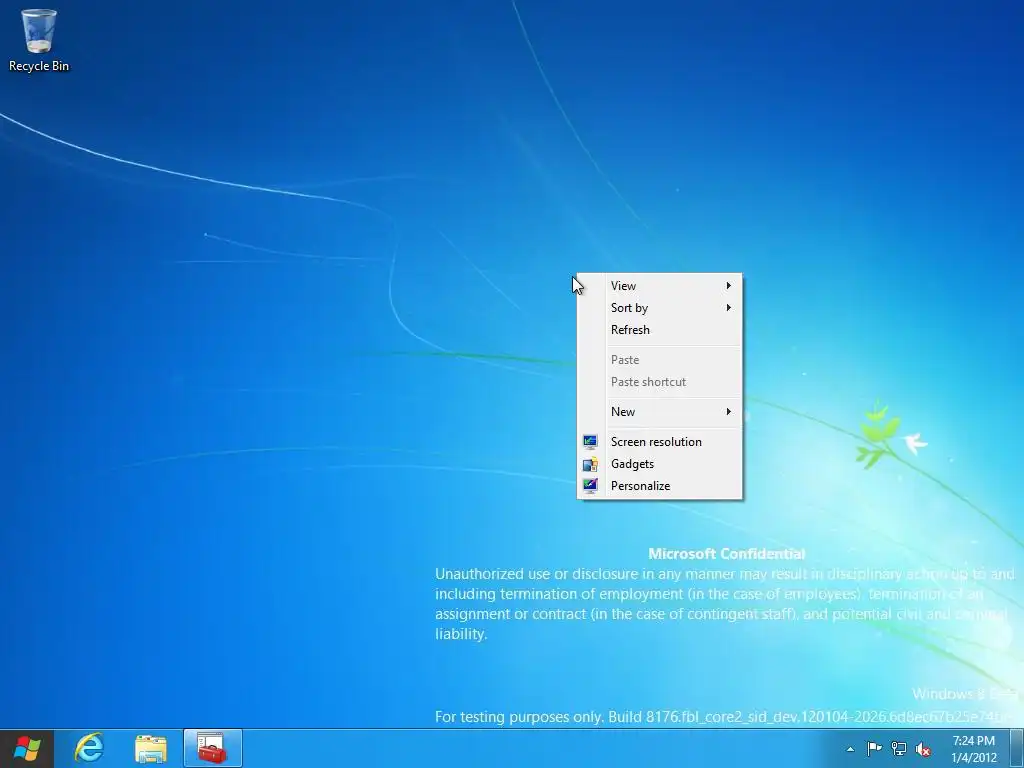Image resolution: width=1024 pixels, height=768 pixels.
Task: Select Screen resolution menu entry
Action: coord(660,441)
